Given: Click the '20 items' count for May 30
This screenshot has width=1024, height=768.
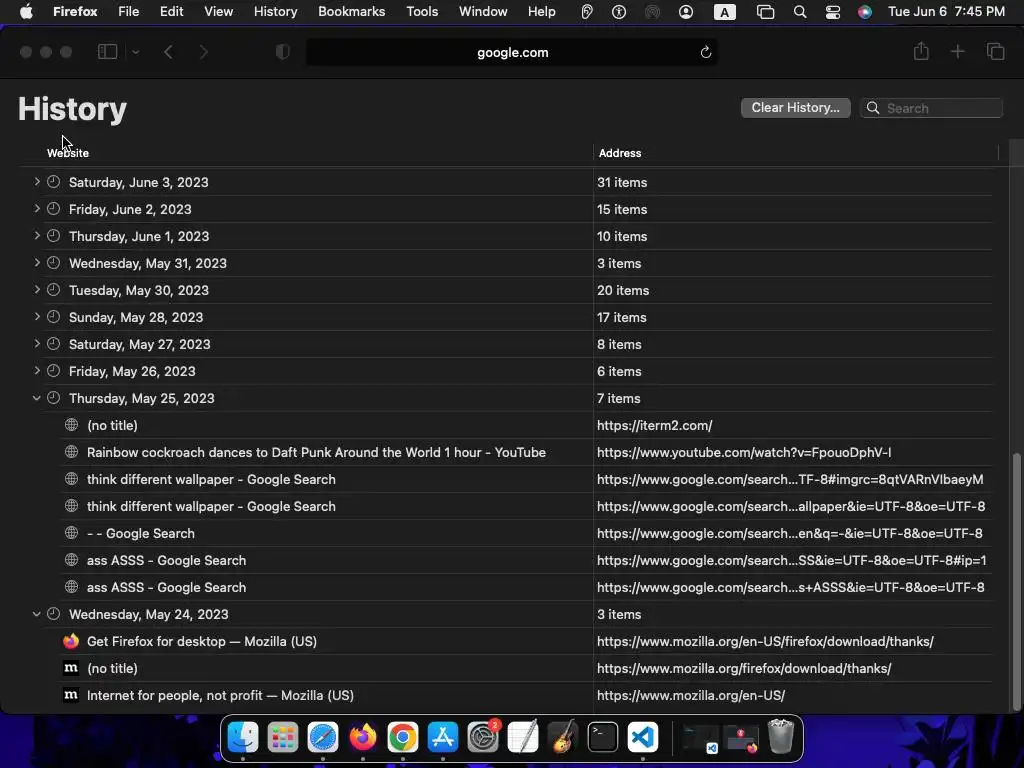Looking at the screenshot, I should 623,290.
